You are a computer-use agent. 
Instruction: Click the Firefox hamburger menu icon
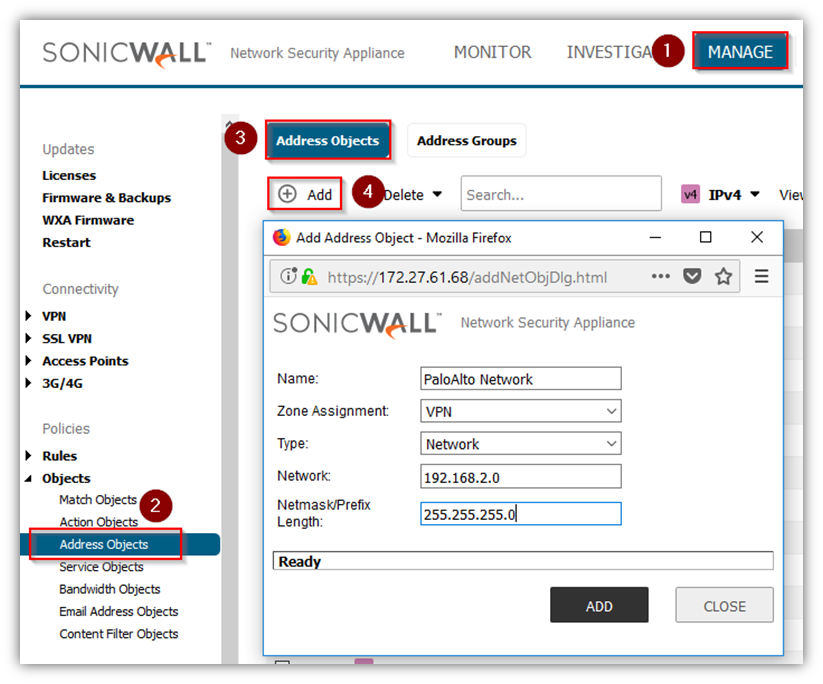click(x=761, y=277)
